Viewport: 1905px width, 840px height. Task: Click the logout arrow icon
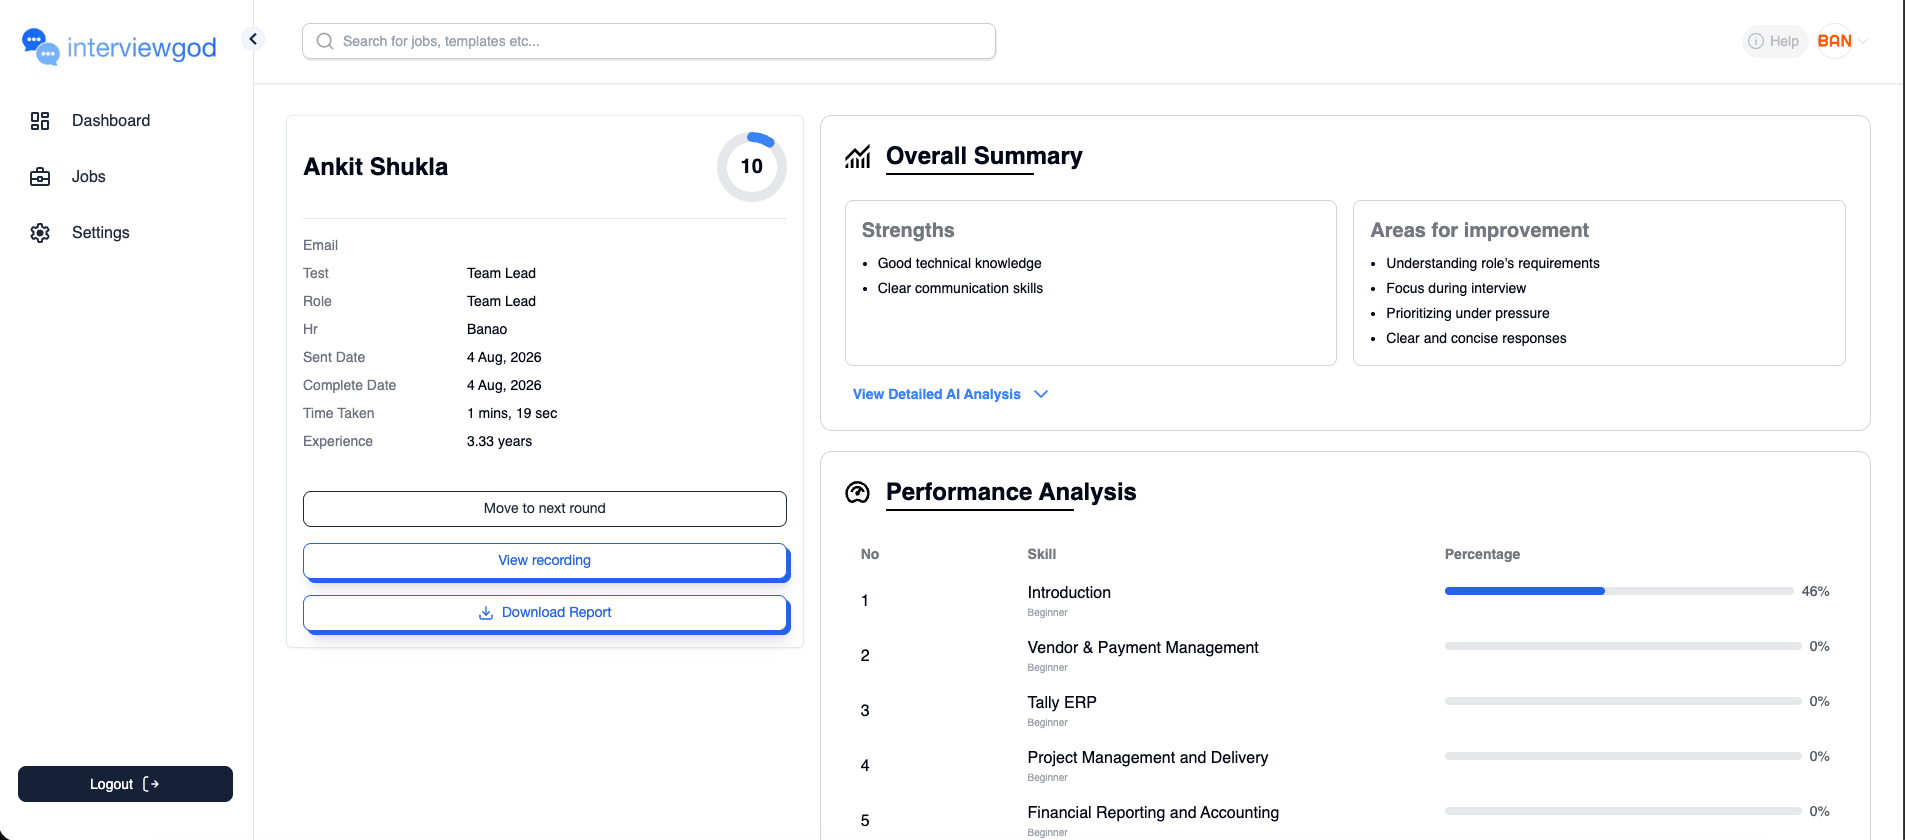click(151, 784)
